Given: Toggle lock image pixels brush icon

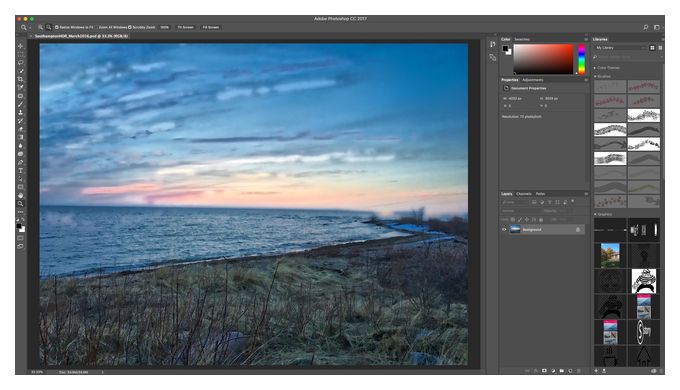Looking at the screenshot, I should pyautogui.click(x=520, y=220).
